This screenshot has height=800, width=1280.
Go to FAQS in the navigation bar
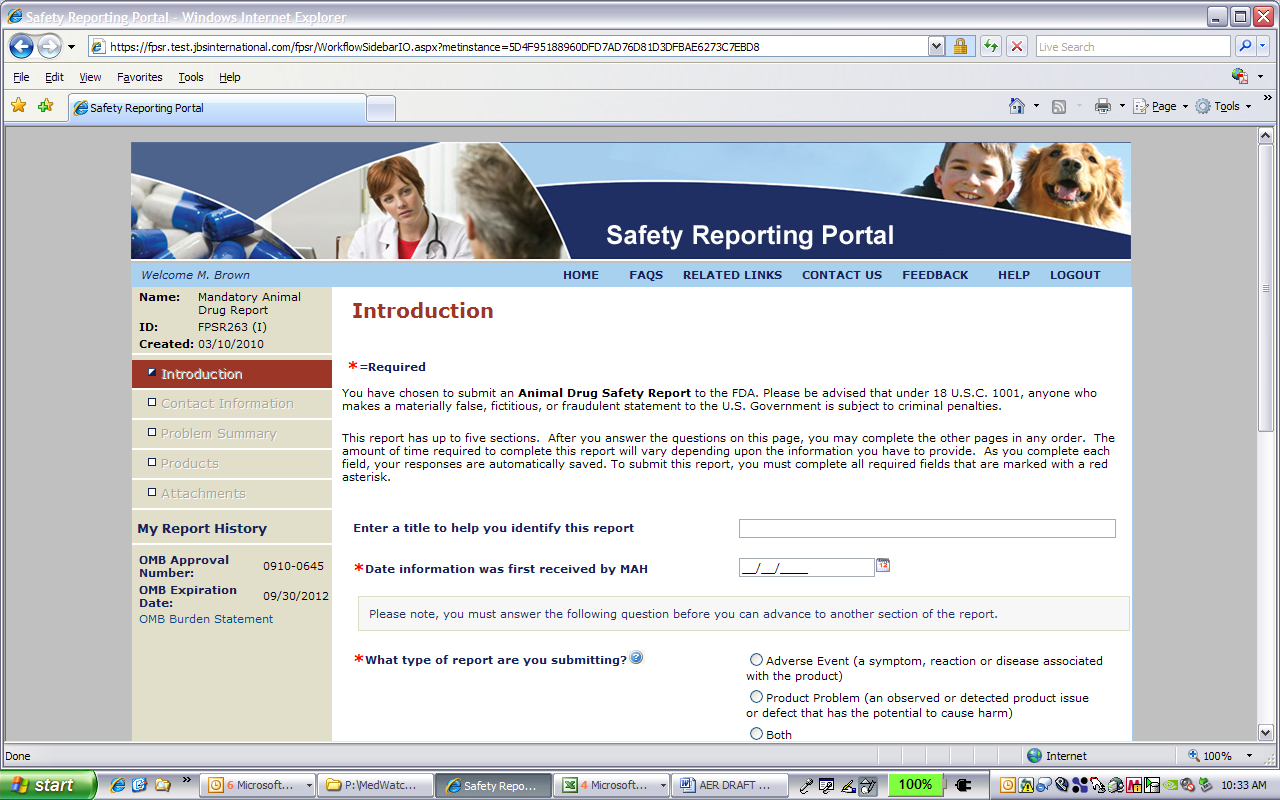pyautogui.click(x=646, y=275)
